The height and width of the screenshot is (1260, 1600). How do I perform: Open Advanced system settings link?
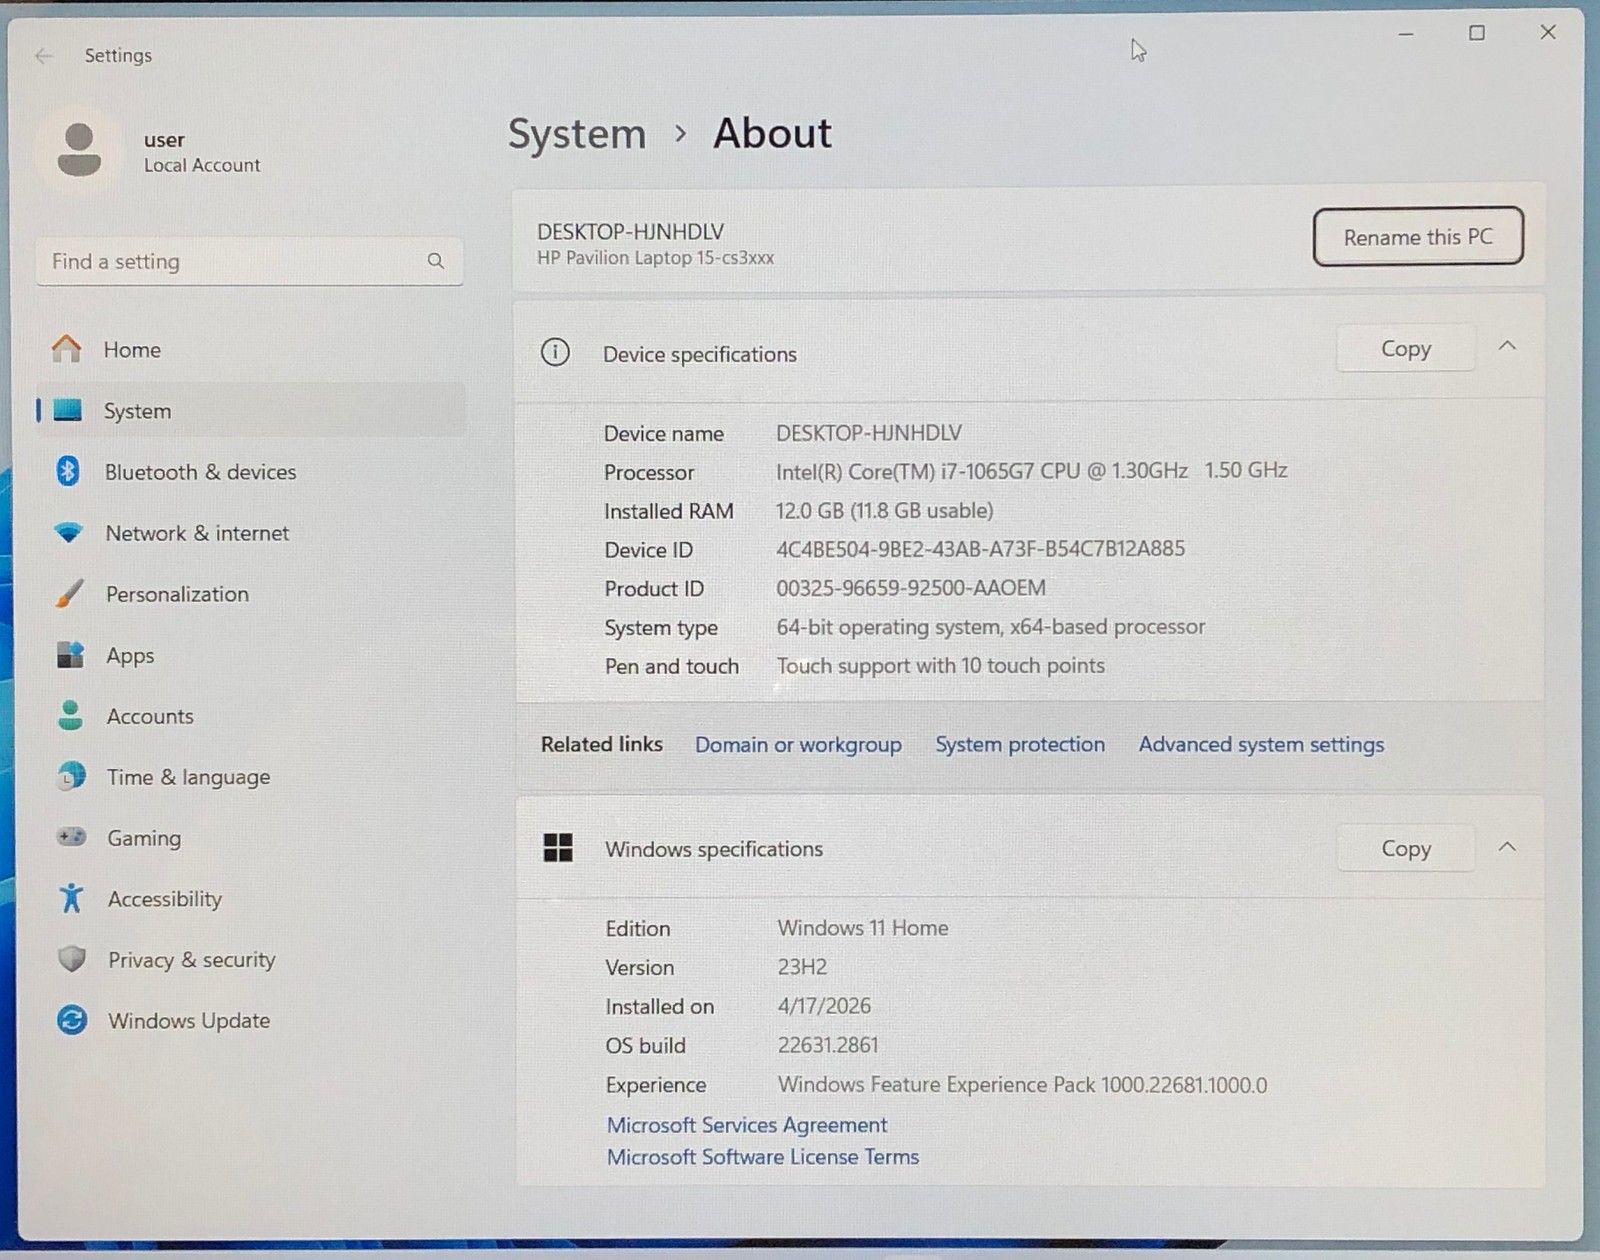(1261, 744)
